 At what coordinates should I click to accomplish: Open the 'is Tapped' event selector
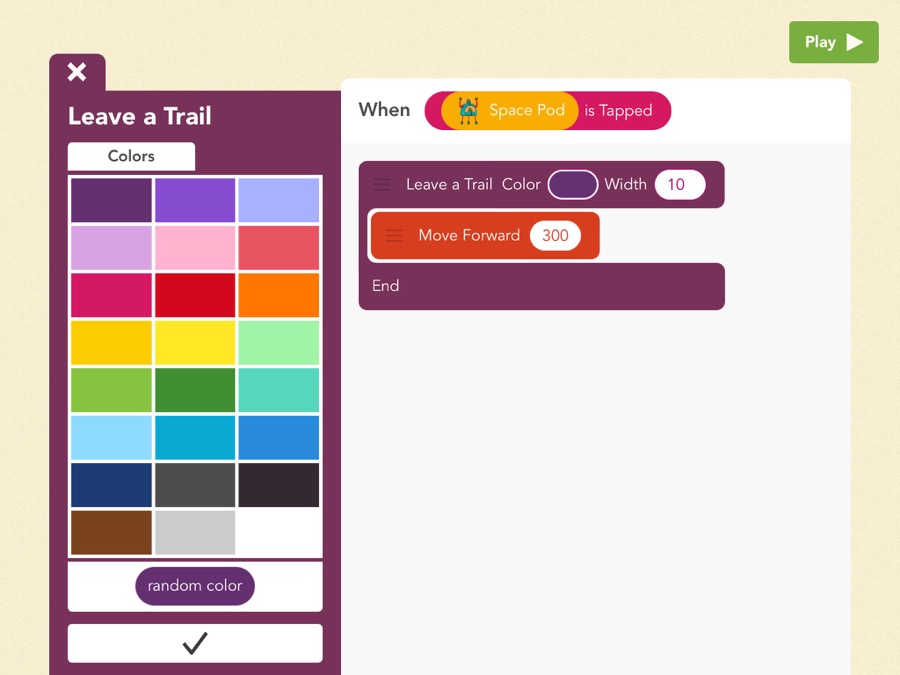click(618, 111)
